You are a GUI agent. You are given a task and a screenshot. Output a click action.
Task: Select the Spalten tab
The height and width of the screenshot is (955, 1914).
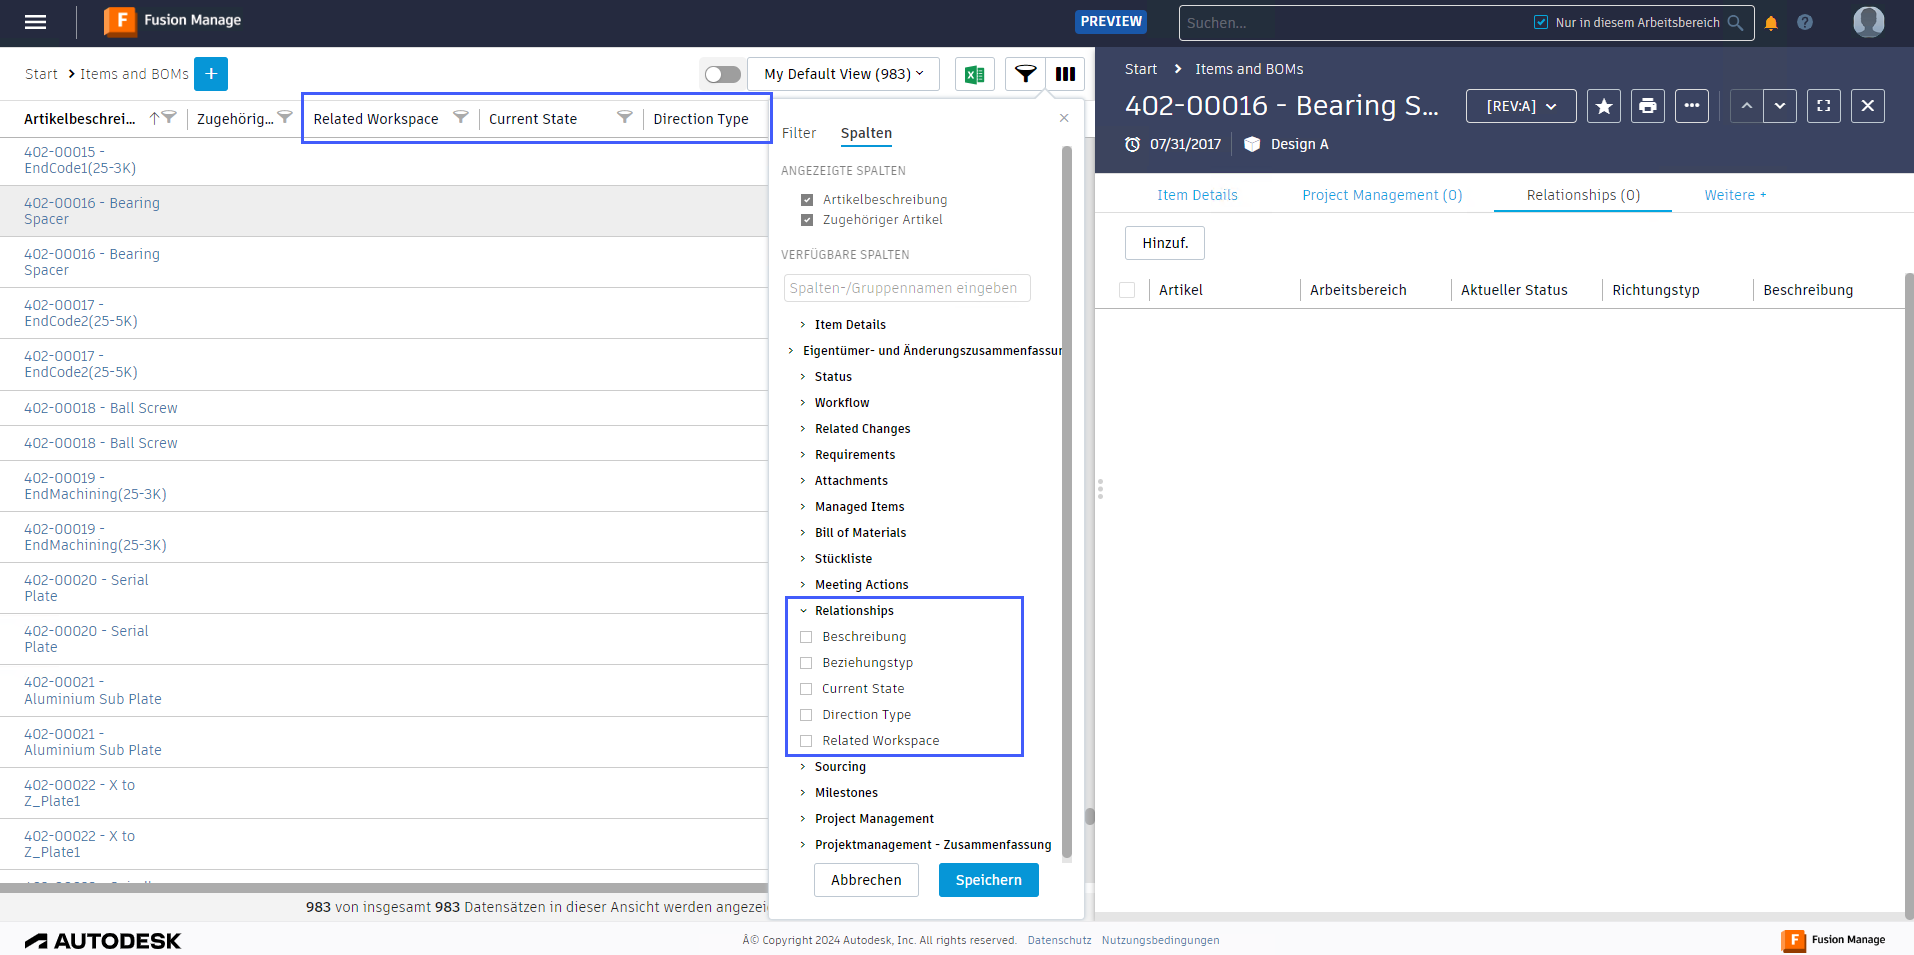[x=866, y=133]
